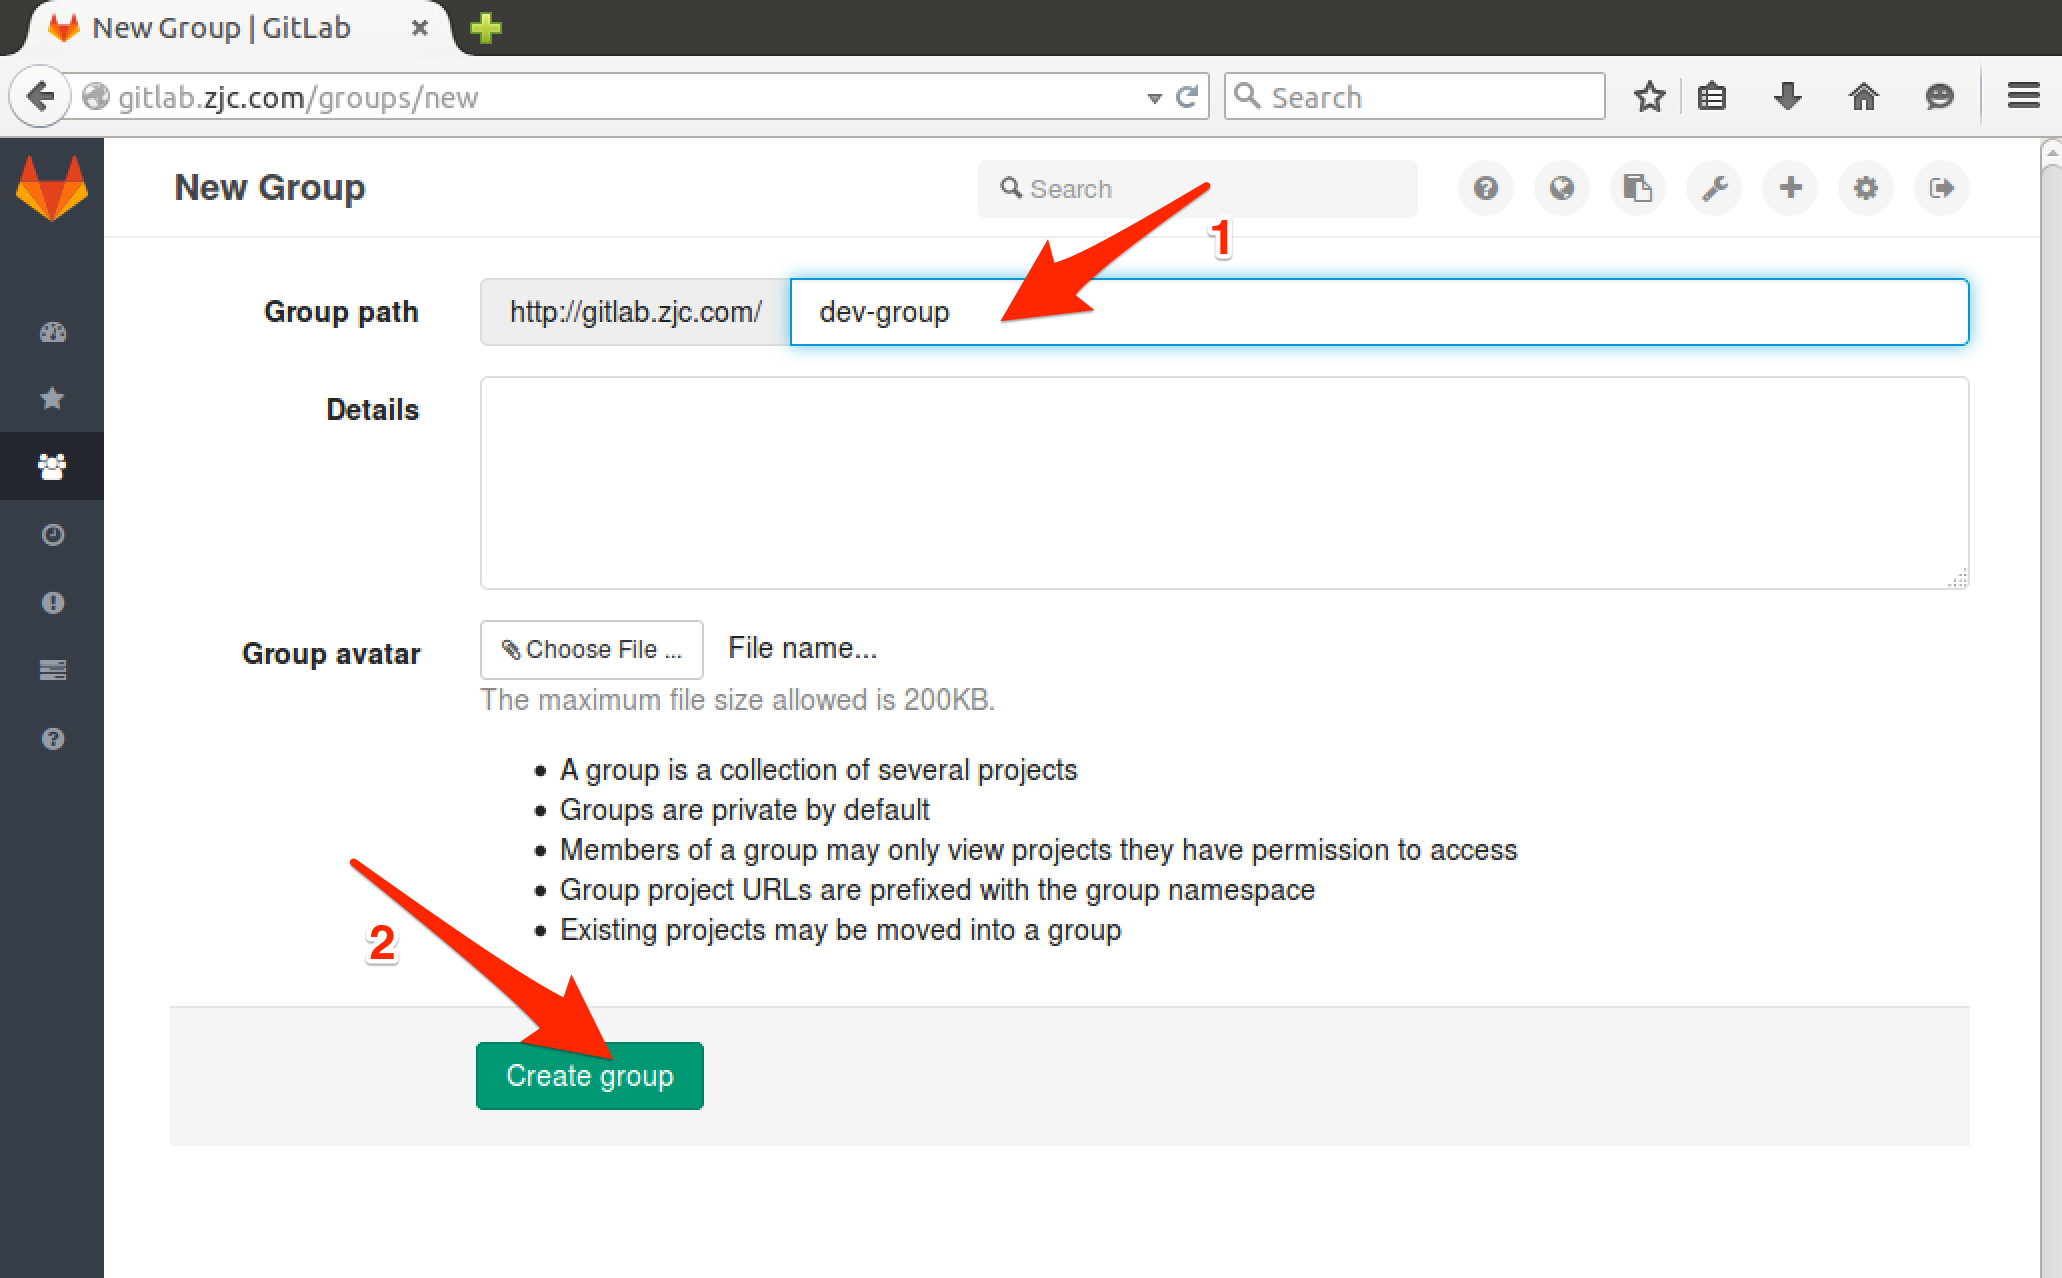Click the sign out toolbar icon
Image resolution: width=2062 pixels, height=1278 pixels.
pyautogui.click(x=1944, y=188)
